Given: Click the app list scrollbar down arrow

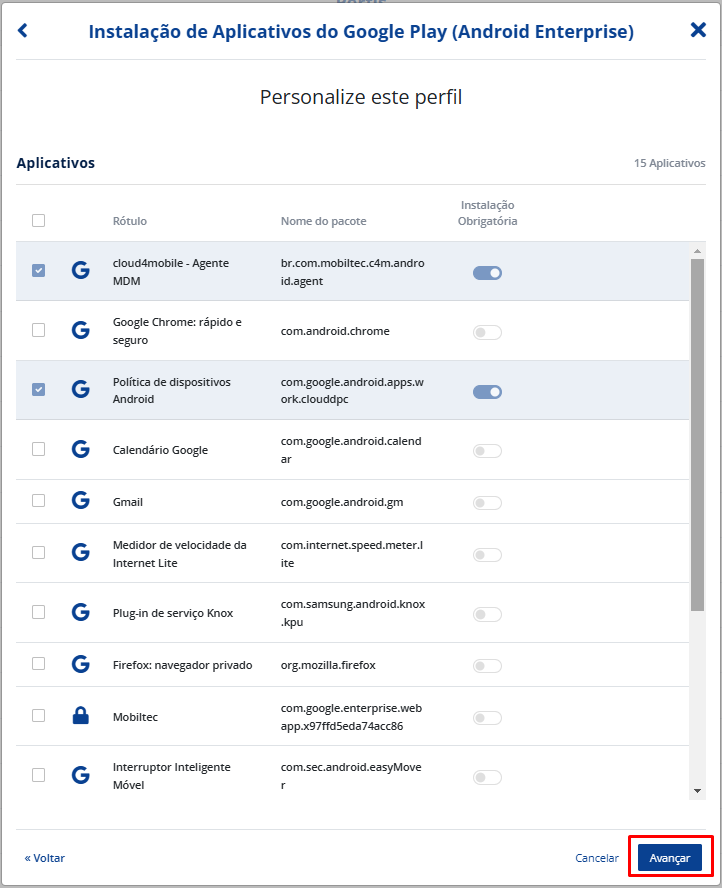Looking at the screenshot, I should point(698,791).
